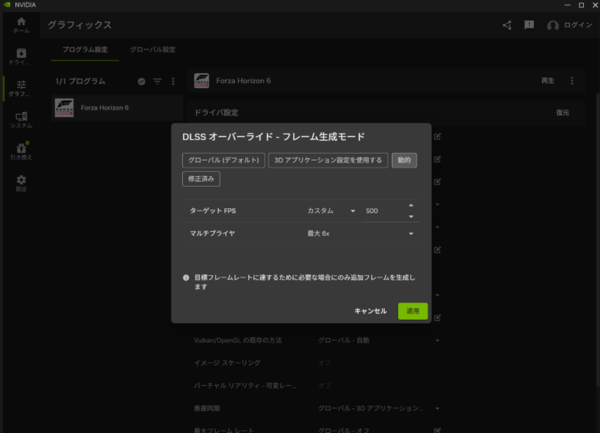Click the キャンセル button in dialog

[x=370, y=311]
